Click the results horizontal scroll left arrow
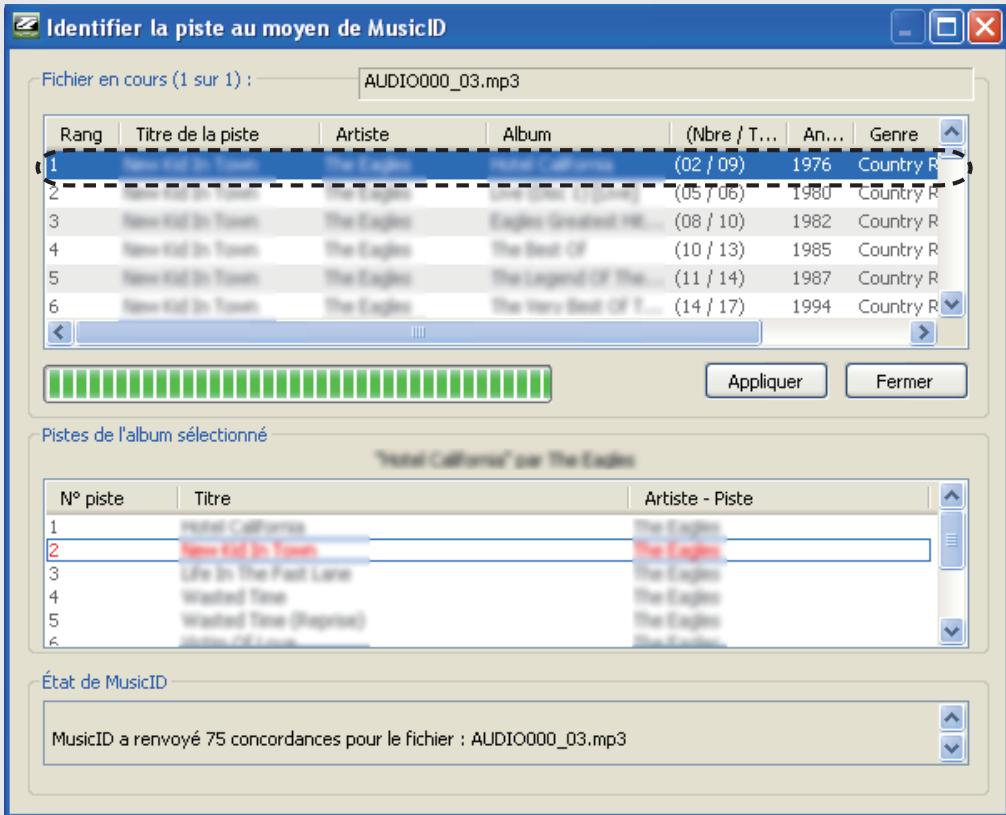1006x815 pixels. point(60,332)
